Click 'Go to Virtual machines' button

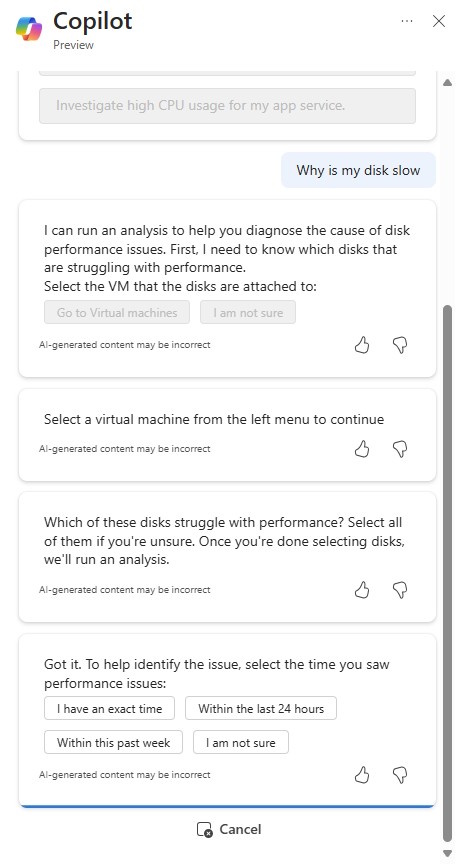coord(117,312)
